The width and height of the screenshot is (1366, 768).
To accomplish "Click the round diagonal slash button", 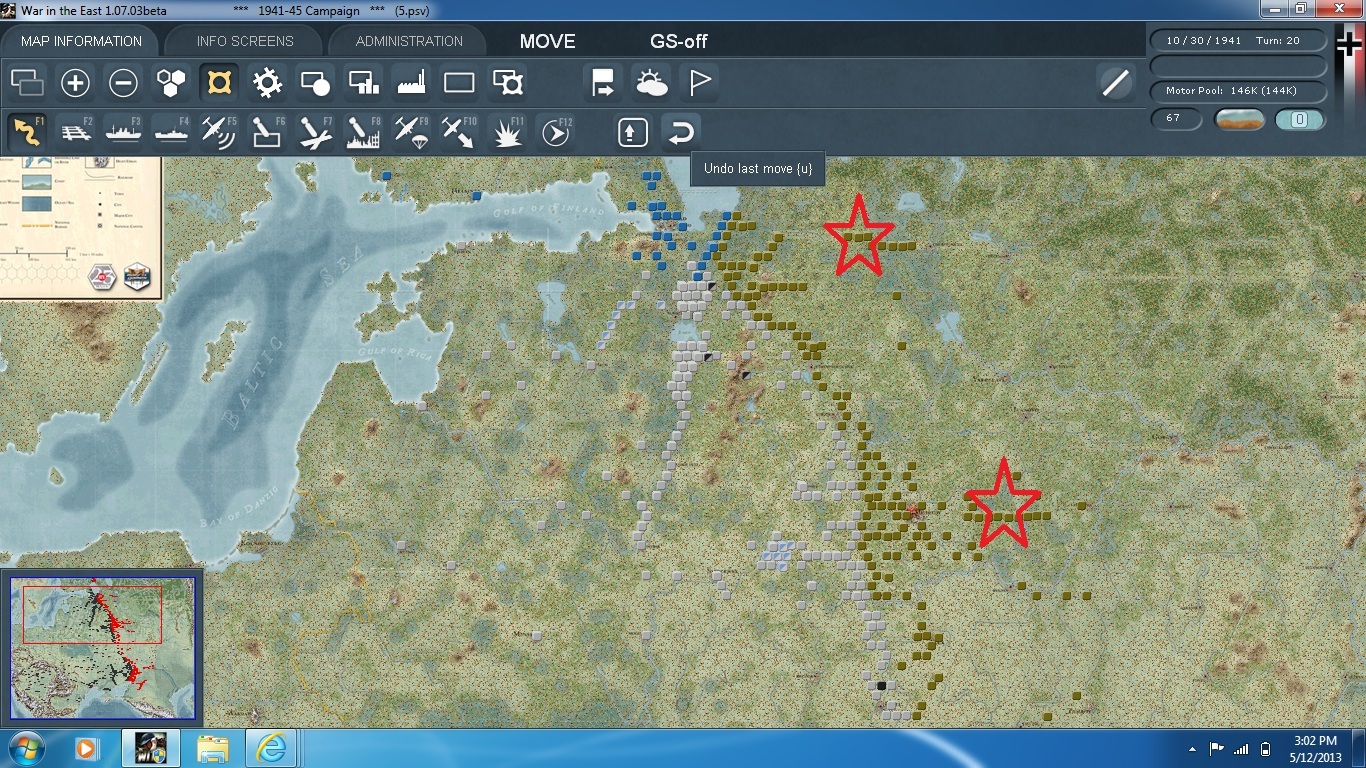I will point(1115,83).
